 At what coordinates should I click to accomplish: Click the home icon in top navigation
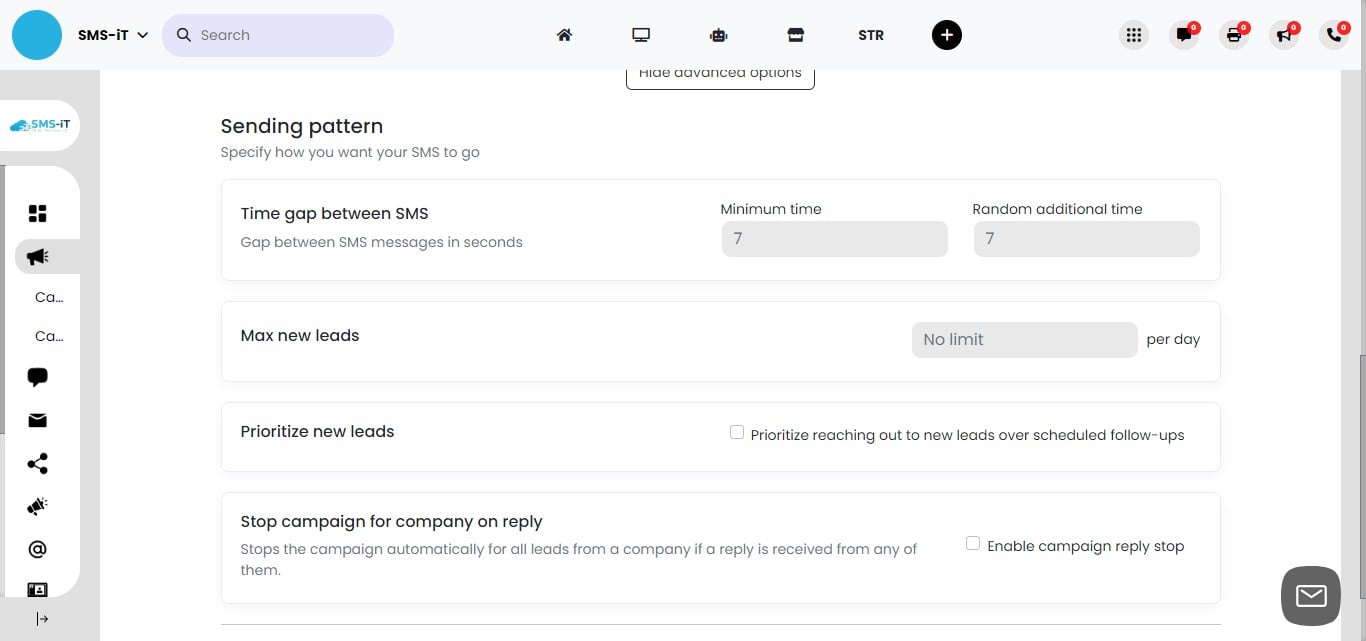point(564,35)
